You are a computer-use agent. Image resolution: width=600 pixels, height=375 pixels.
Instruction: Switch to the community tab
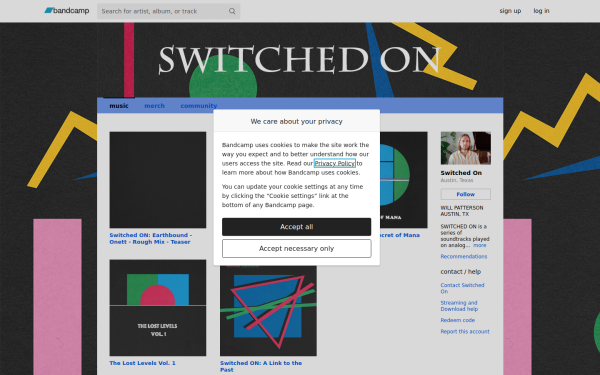point(199,106)
